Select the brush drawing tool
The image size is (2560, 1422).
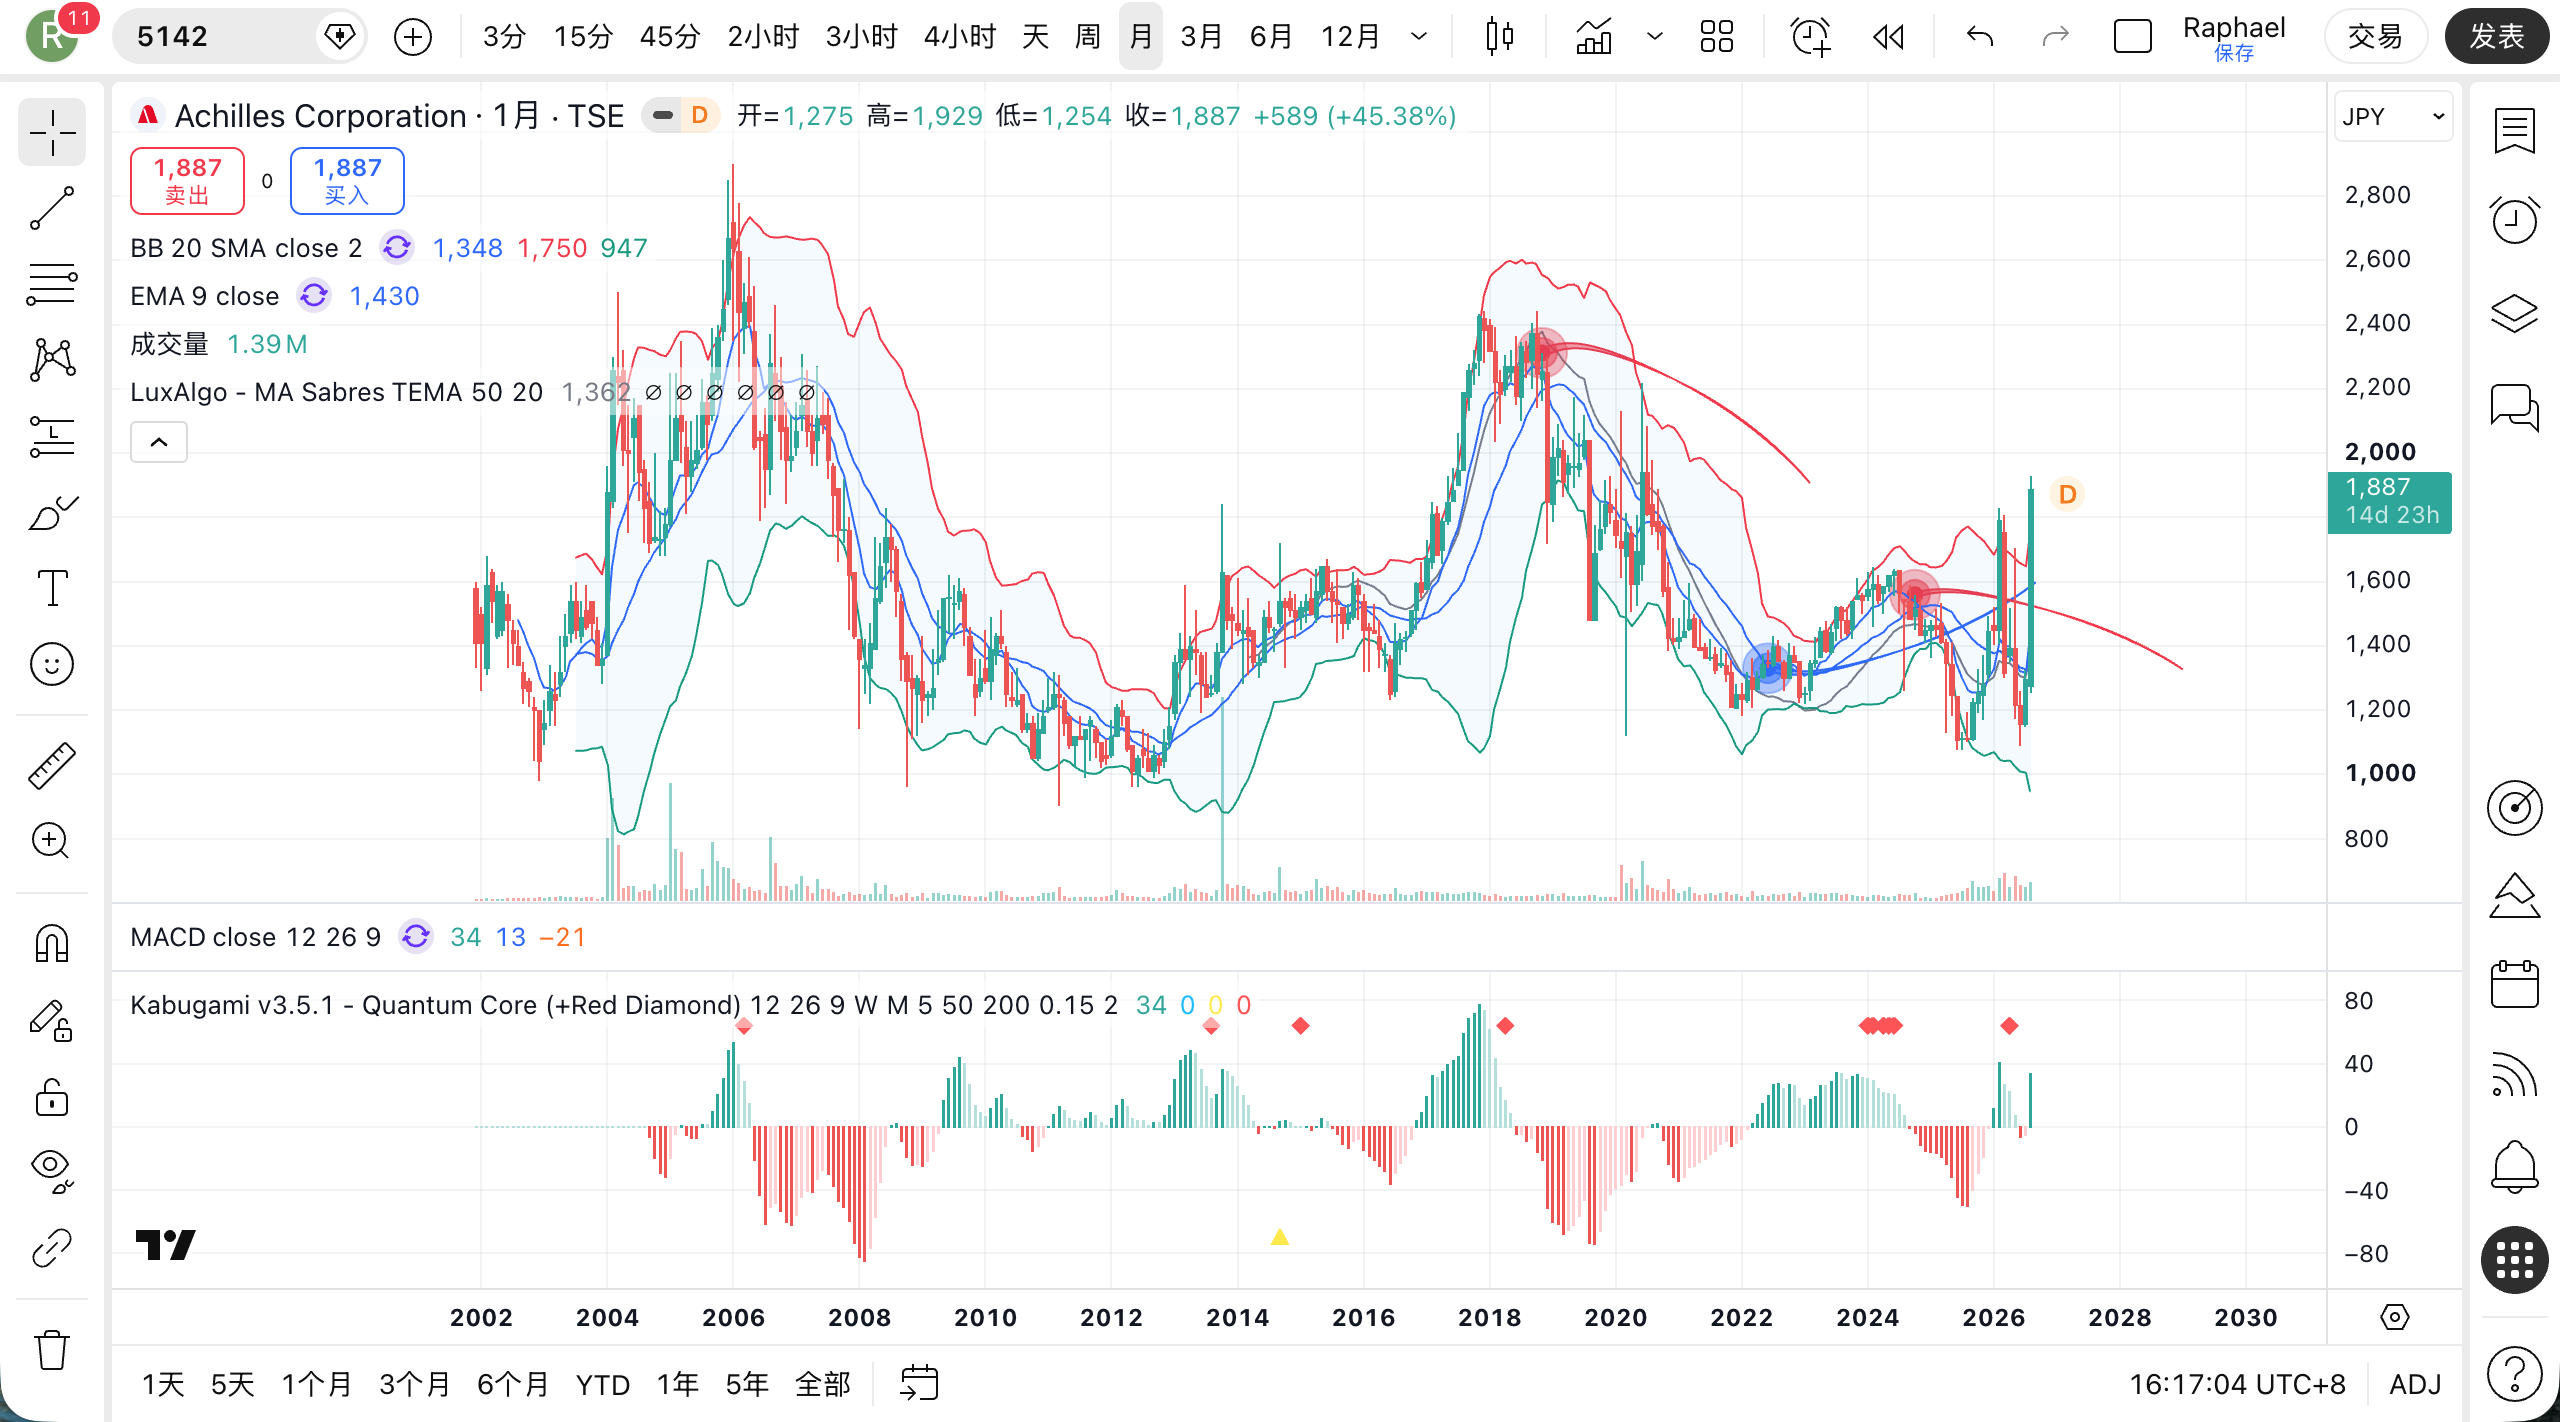pos(52,512)
